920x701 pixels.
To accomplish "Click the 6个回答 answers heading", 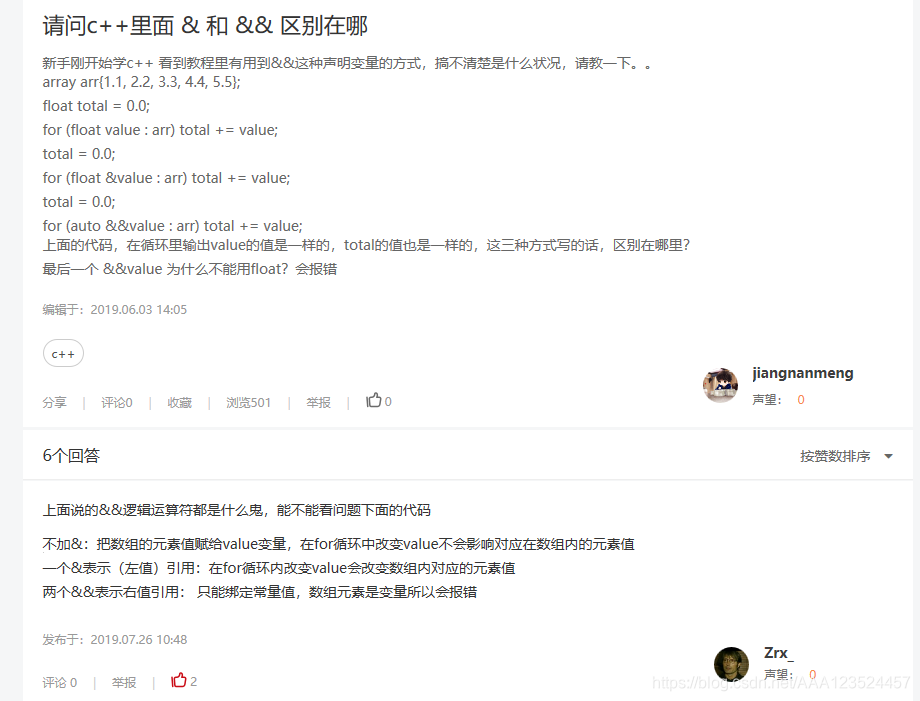I will (71, 456).
